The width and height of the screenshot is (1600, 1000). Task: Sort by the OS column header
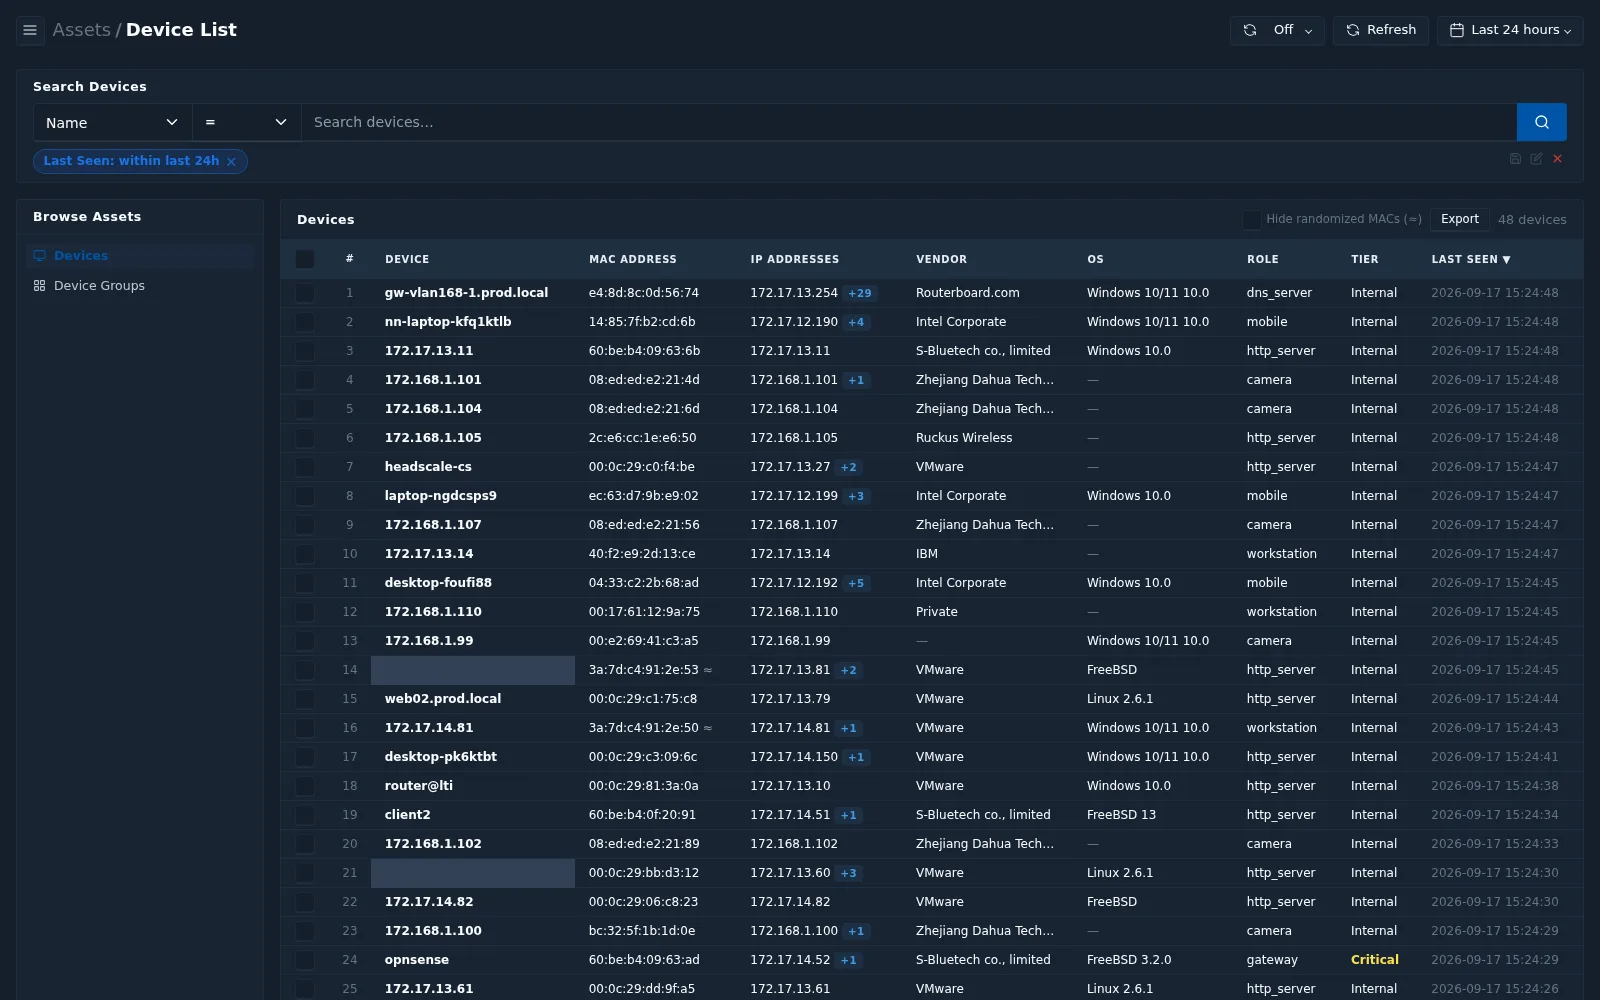[1096, 259]
